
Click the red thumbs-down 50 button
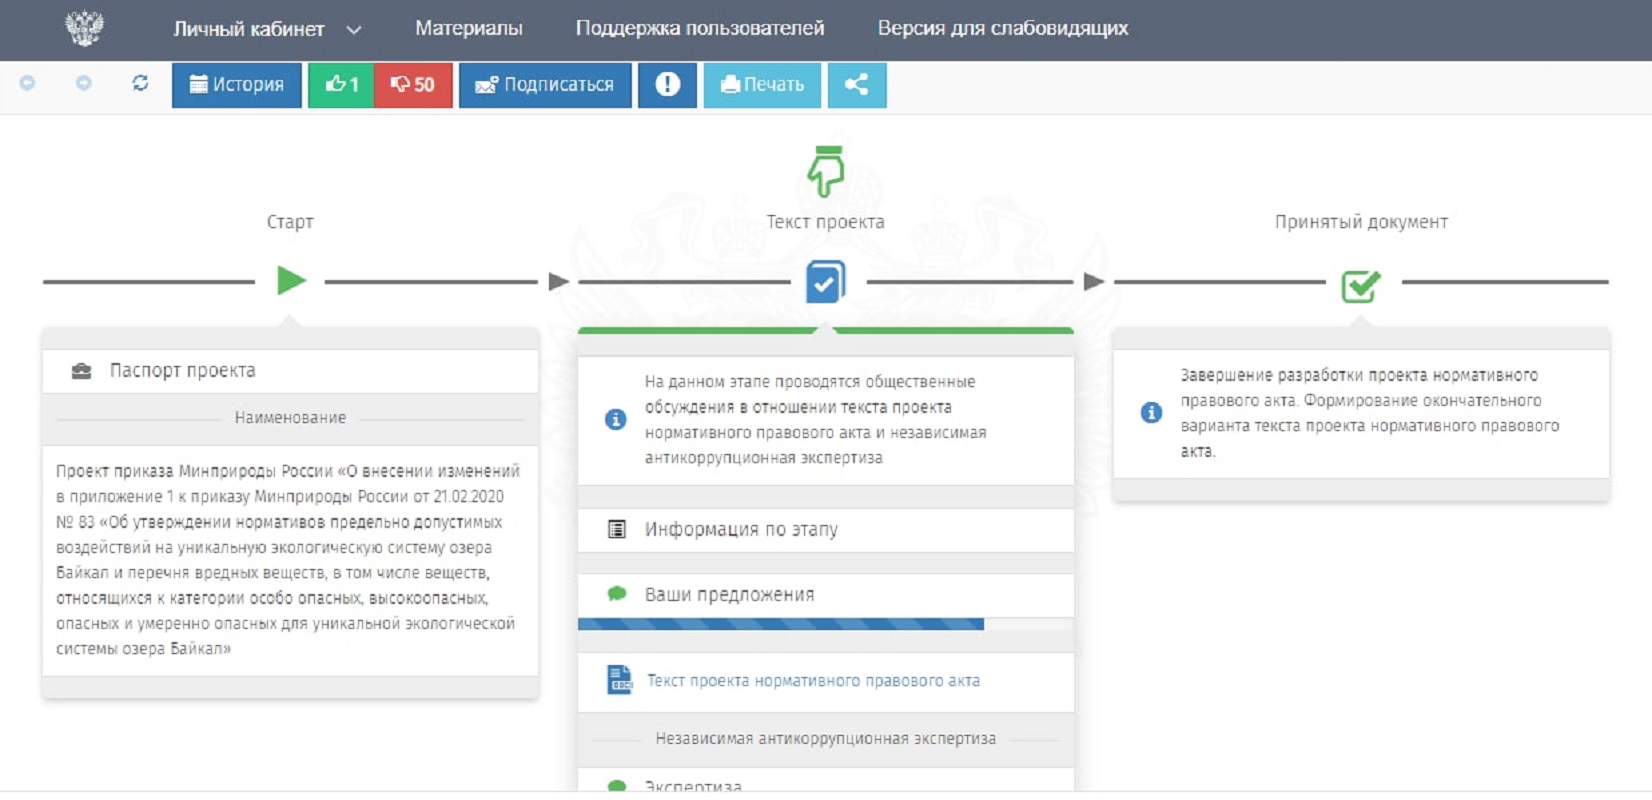point(413,85)
